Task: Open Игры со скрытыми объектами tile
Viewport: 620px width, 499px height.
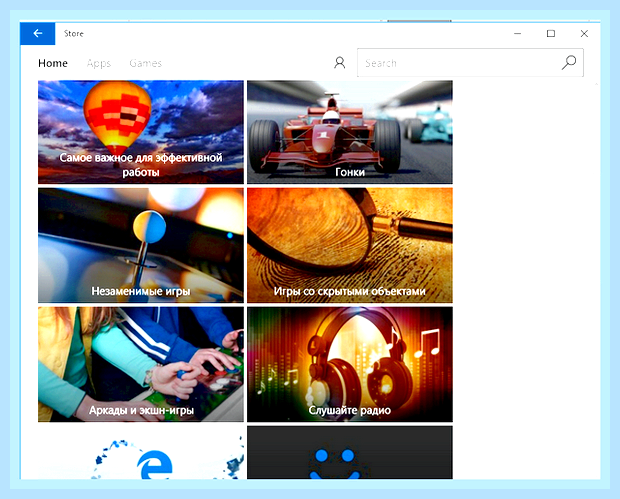Action: point(350,245)
